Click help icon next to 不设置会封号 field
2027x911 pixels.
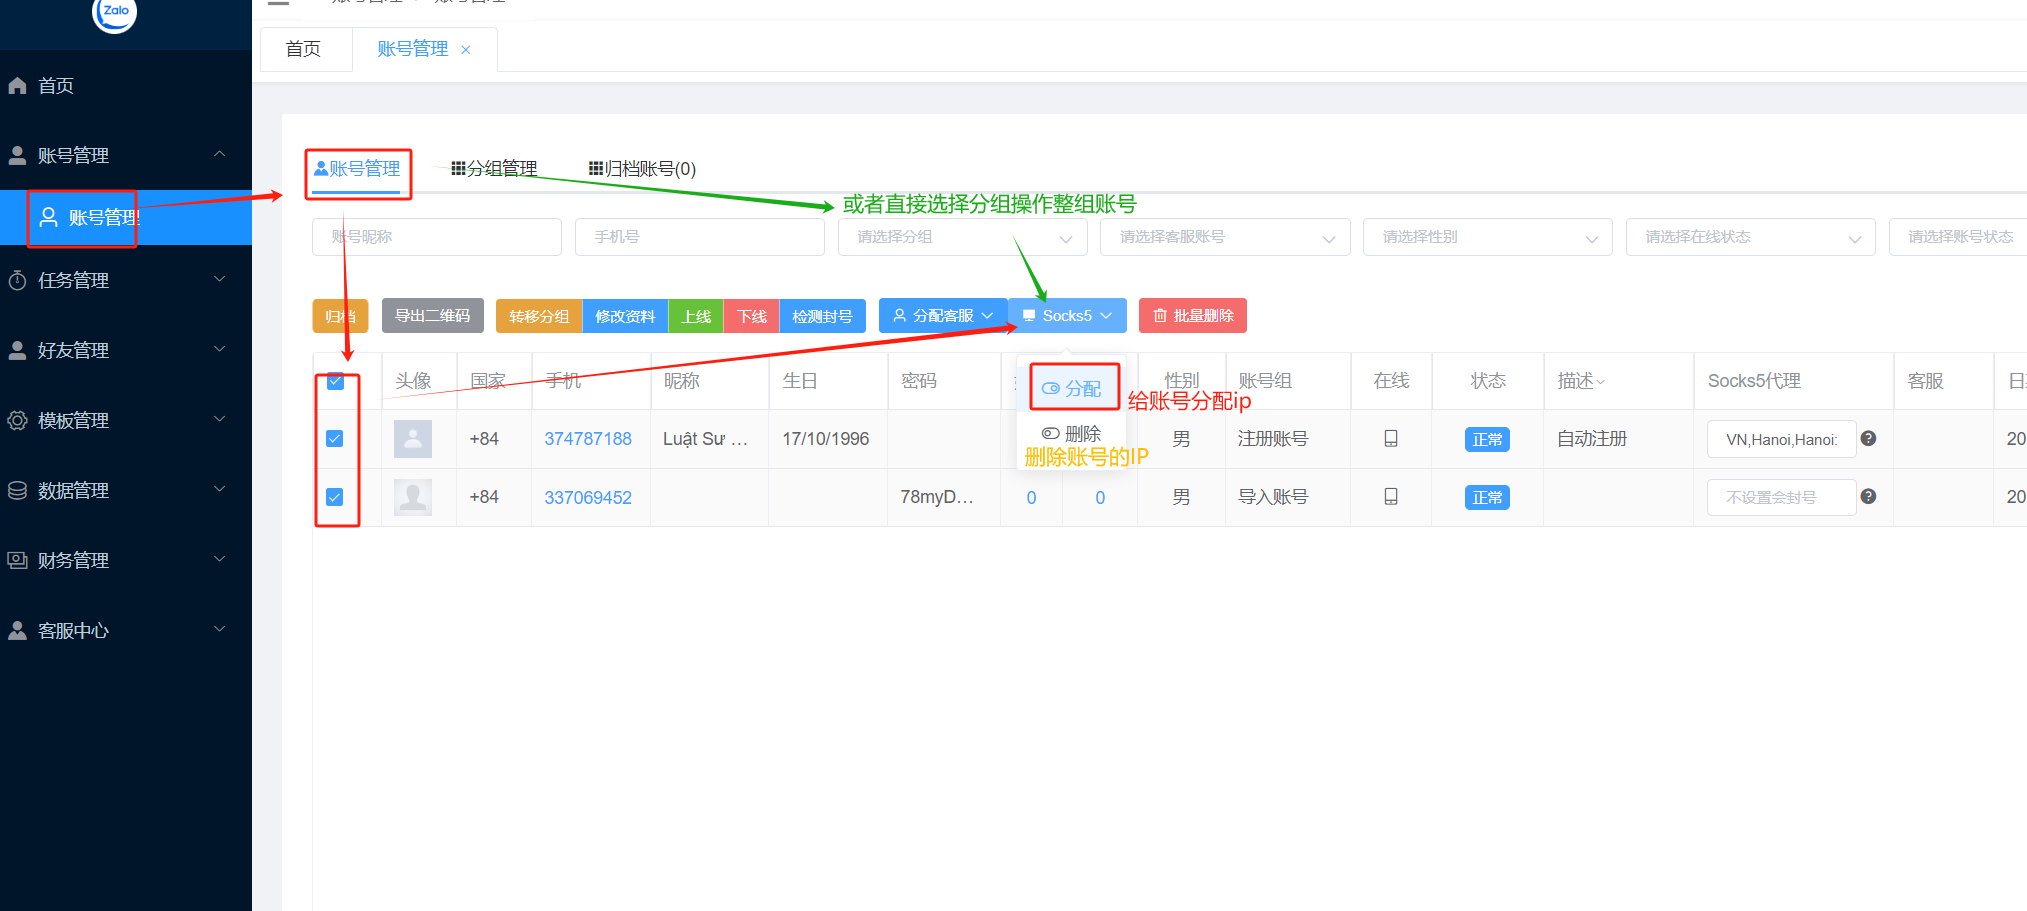click(x=1868, y=497)
